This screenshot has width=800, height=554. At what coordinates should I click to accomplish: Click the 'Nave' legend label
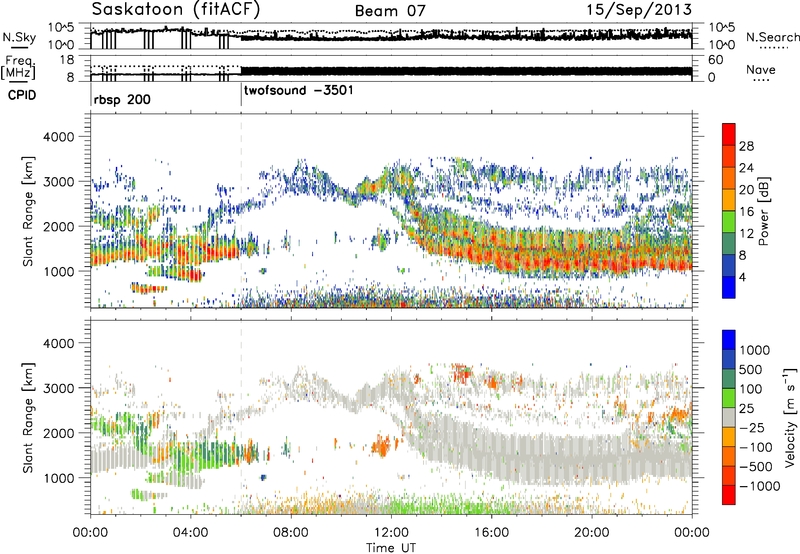click(x=761, y=70)
